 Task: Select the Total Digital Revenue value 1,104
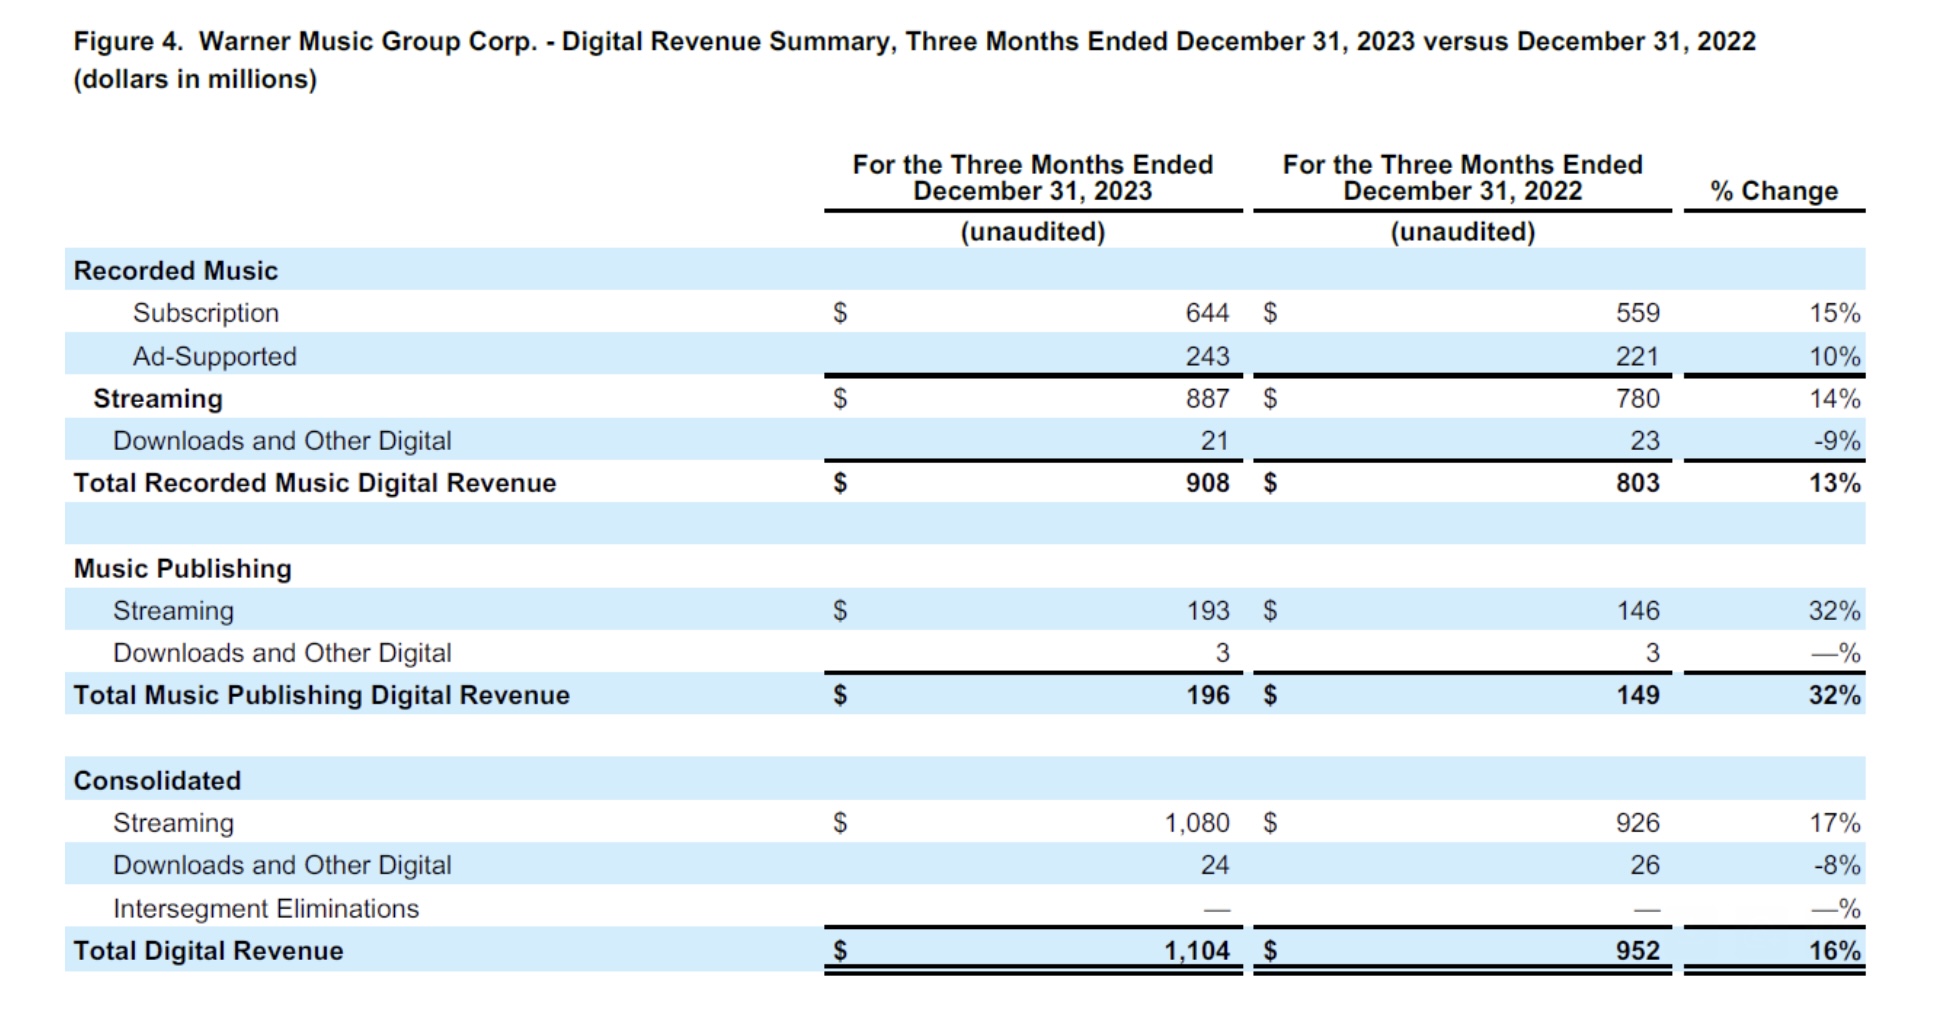click(x=1197, y=951)
